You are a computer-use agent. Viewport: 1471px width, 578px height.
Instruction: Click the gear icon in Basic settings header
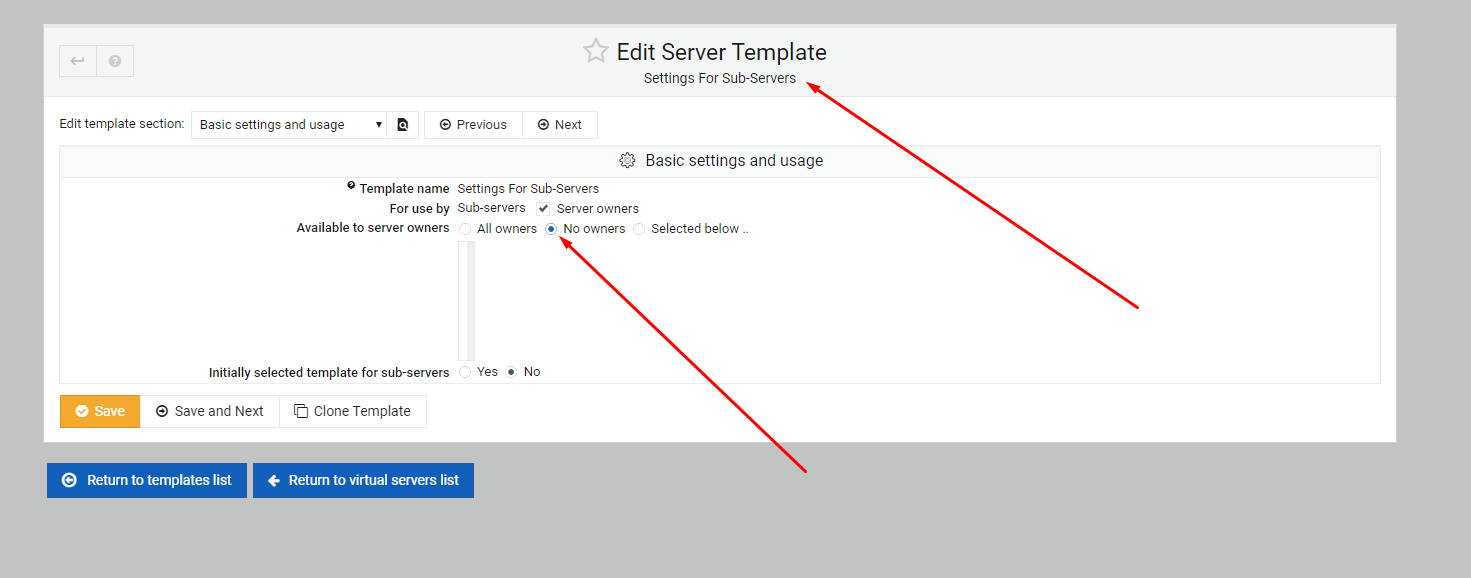tap(628, 160)
